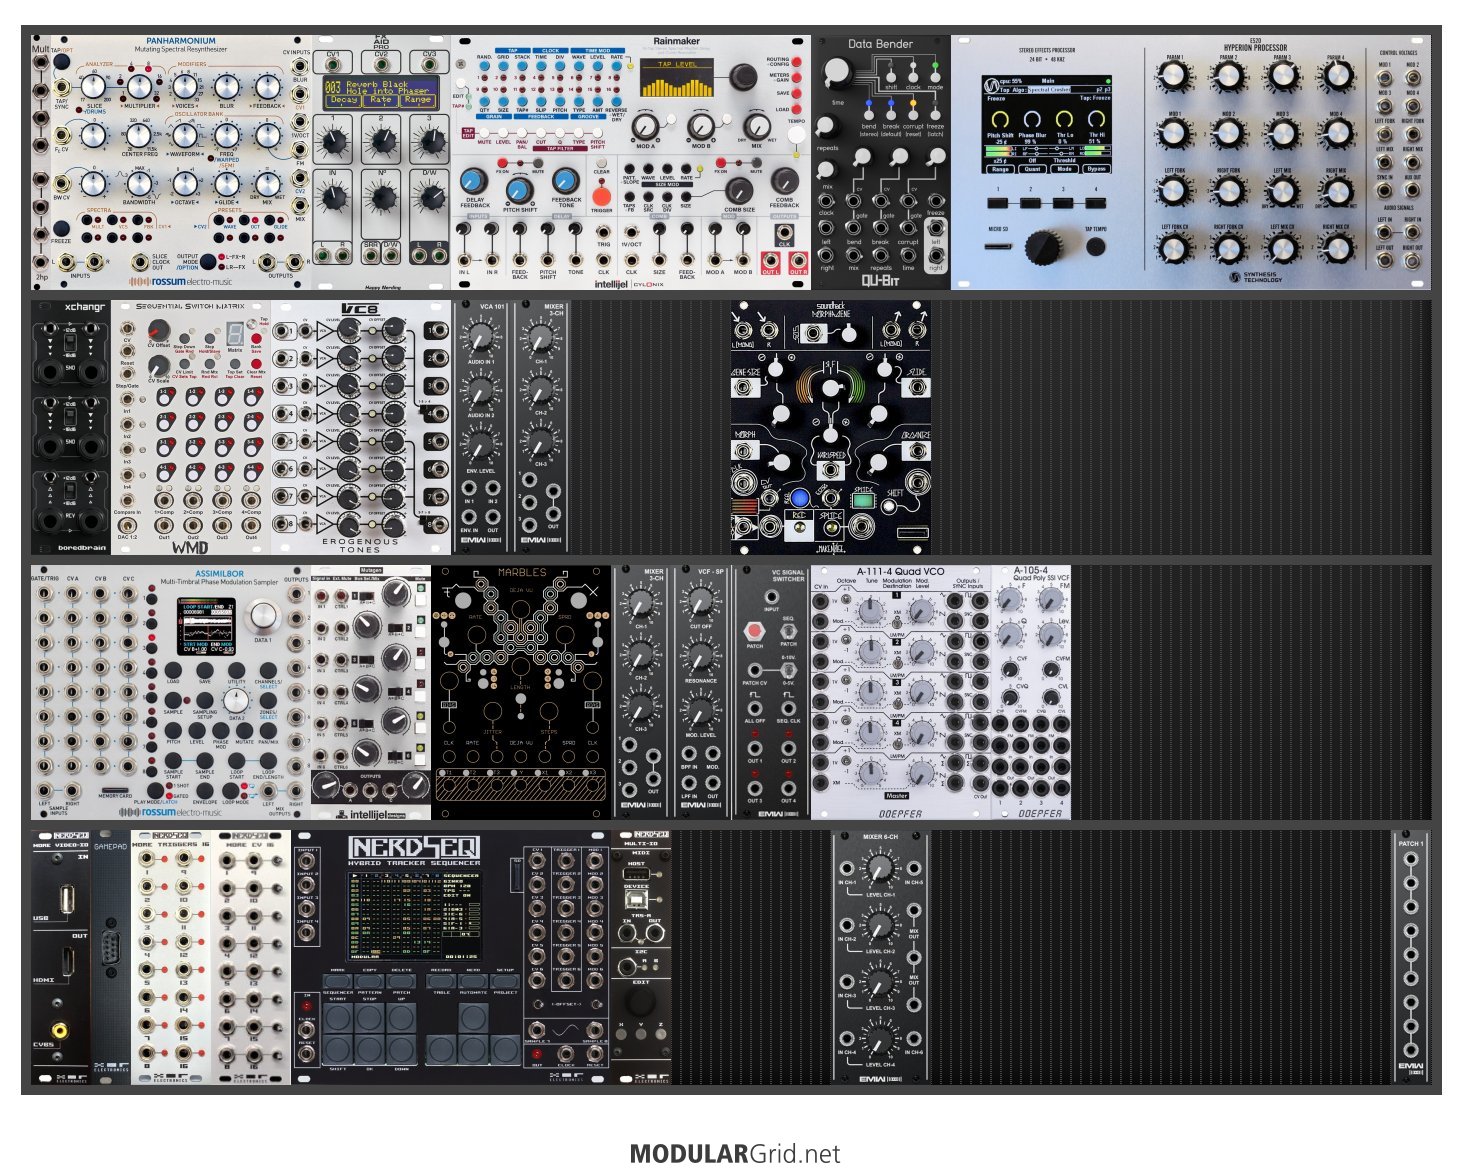Click the Panharmonium OUTPUT MODE button
The image size is (1472, 1175).
(207, 262)
